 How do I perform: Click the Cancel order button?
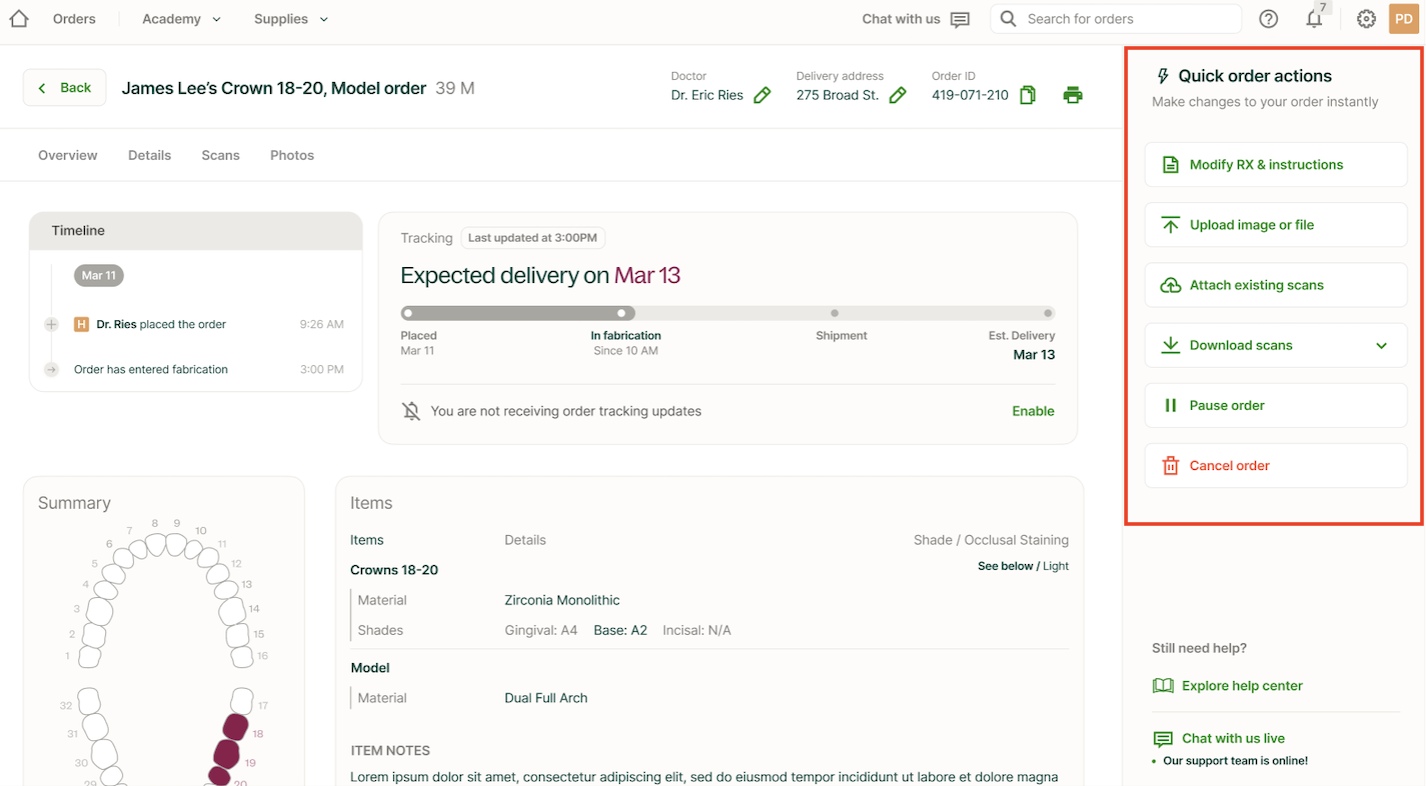tap(1275, 465)
